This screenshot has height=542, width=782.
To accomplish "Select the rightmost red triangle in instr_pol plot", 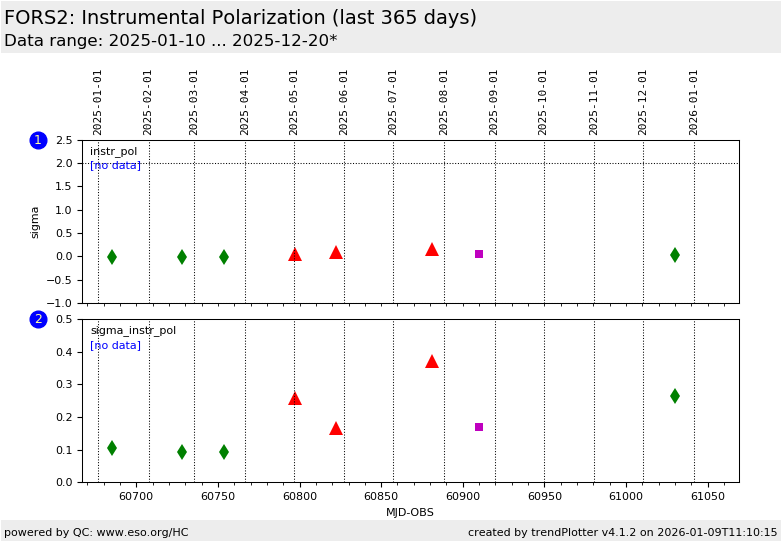I will coord(432,249).
